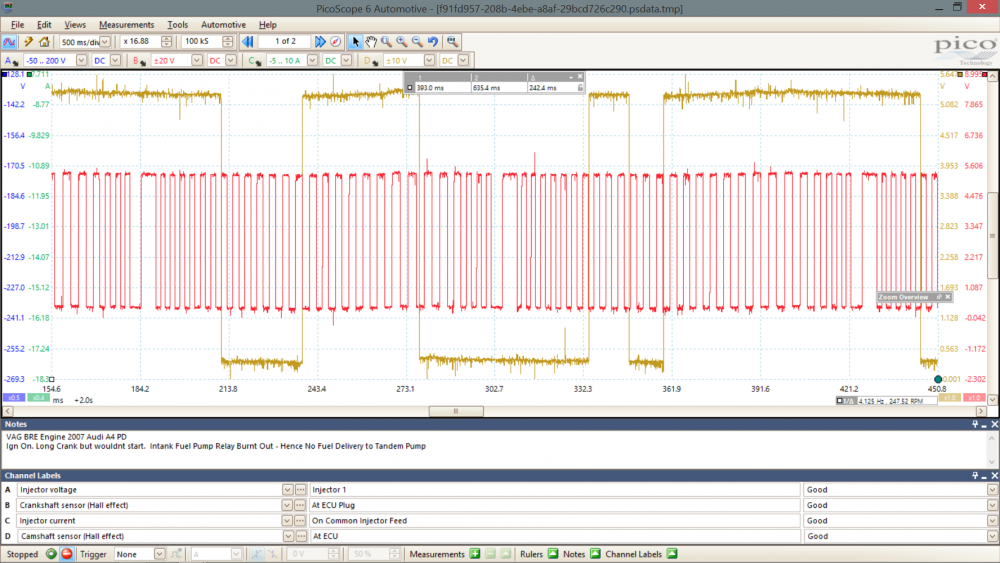Click the horizontal scrollbar thumb

click(x=456, y=411)
